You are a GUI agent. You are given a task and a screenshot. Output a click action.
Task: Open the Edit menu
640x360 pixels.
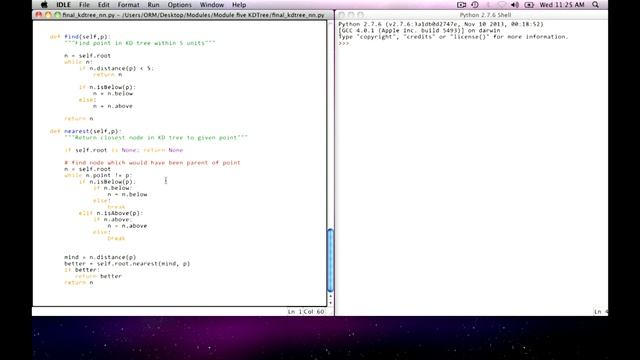click(104, 5)
